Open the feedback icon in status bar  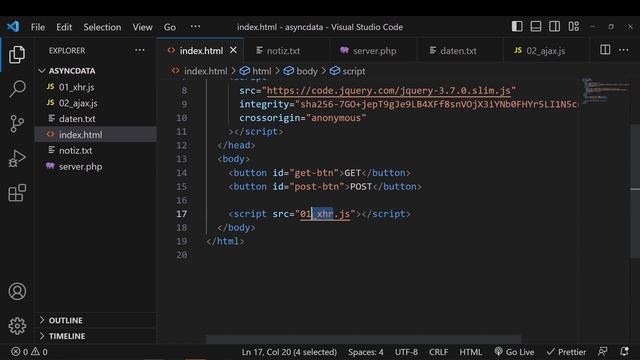(602, 352)
